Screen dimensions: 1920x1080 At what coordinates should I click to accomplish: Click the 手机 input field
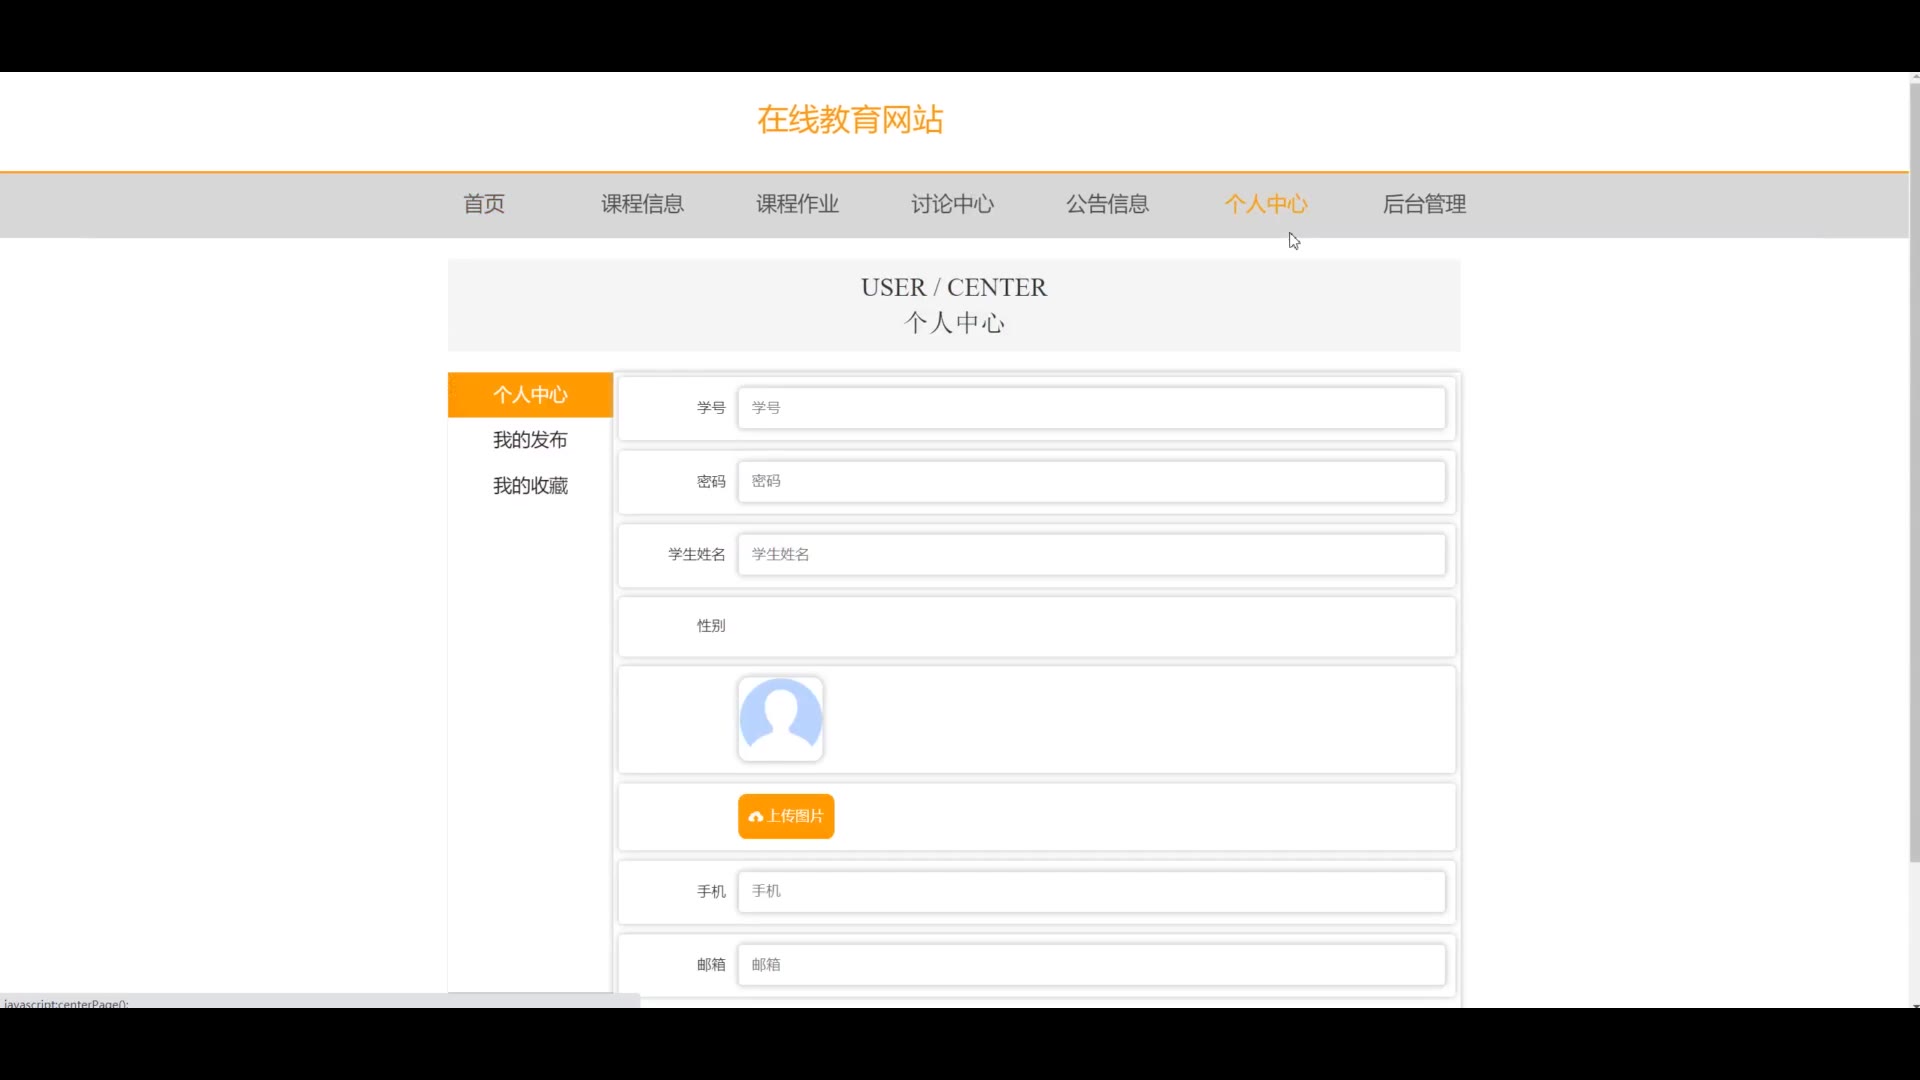(x=1091, y=891)
